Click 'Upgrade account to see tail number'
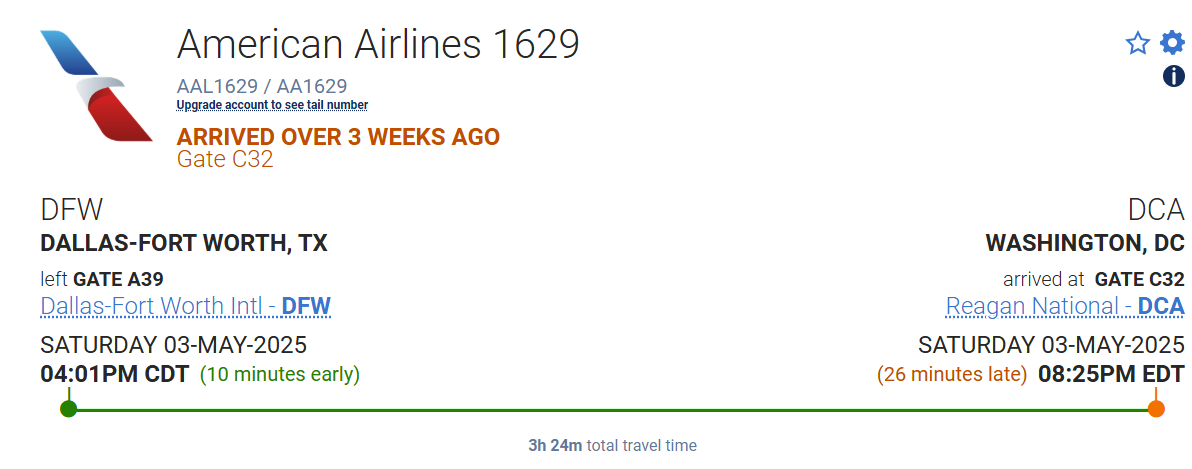This screenshot has width=1192, height=469. click(272, 105)
